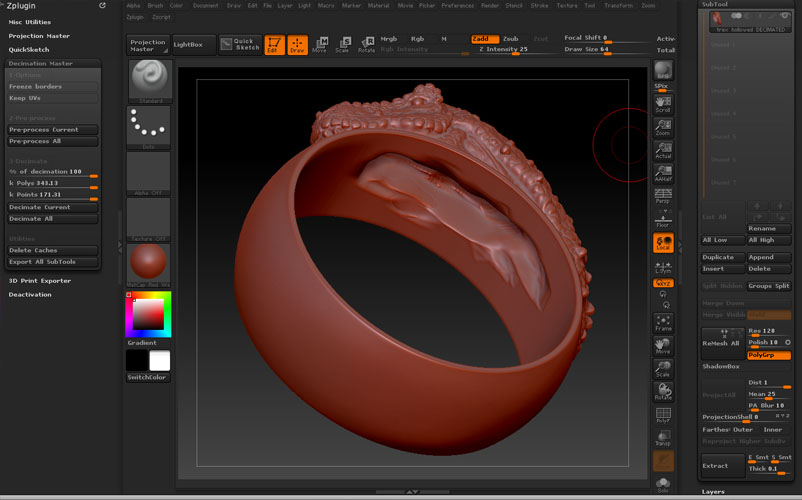Toggle PolyF polyframe display
Screen dimensions: 802x500
[663, 415]
